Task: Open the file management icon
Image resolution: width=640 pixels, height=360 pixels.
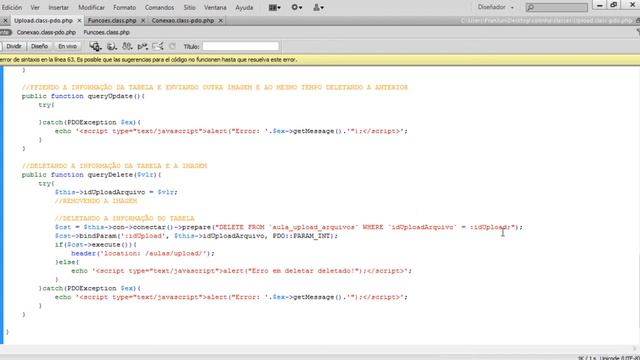Action: 127,47
